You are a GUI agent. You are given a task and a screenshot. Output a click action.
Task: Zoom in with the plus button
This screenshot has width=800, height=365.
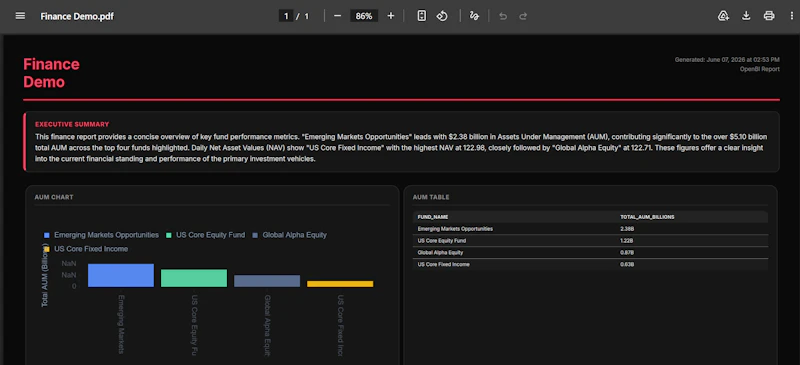coord(391,16)
